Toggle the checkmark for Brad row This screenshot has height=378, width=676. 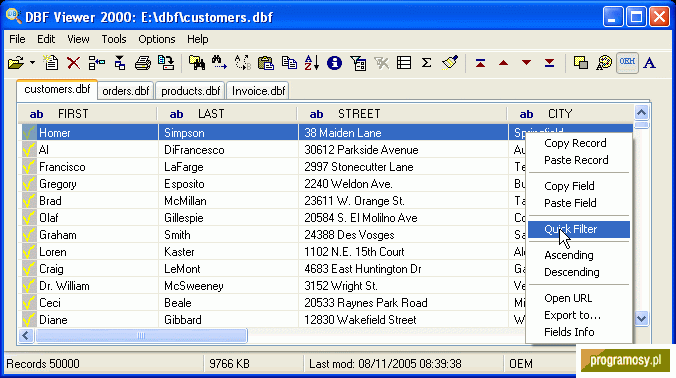tap(29, 201)
